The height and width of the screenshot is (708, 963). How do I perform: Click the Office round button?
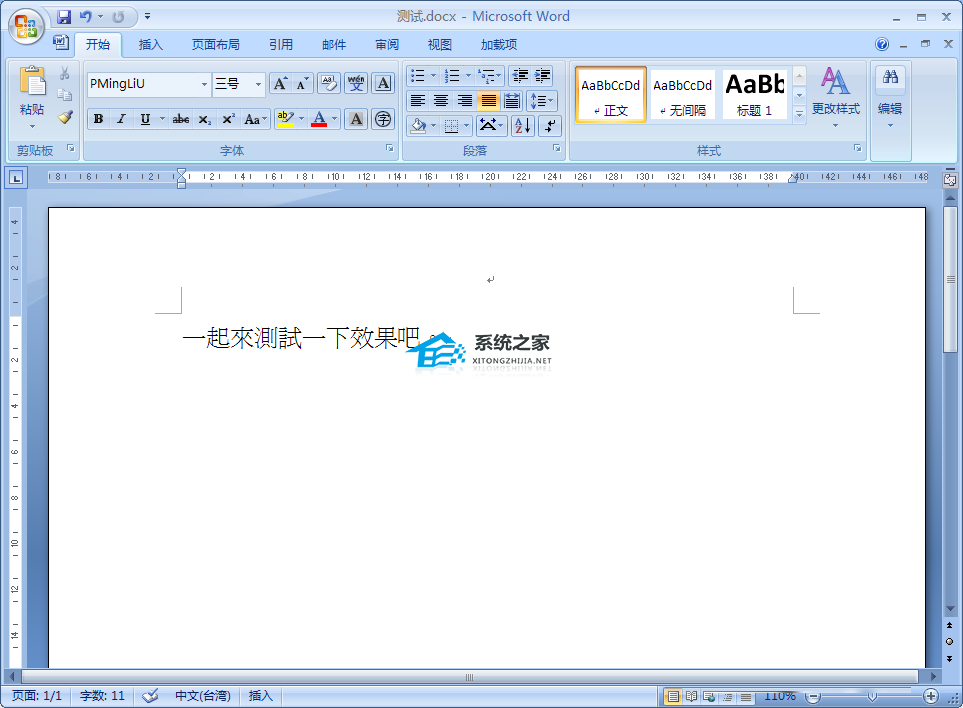[x=26, y=26]
